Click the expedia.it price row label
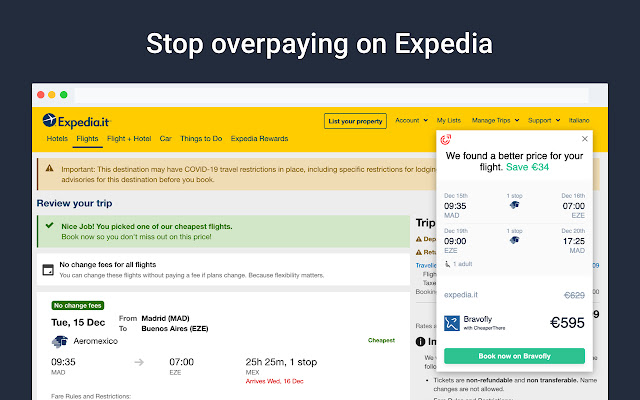The image size is (640, 400). click(x=461, y=295)
